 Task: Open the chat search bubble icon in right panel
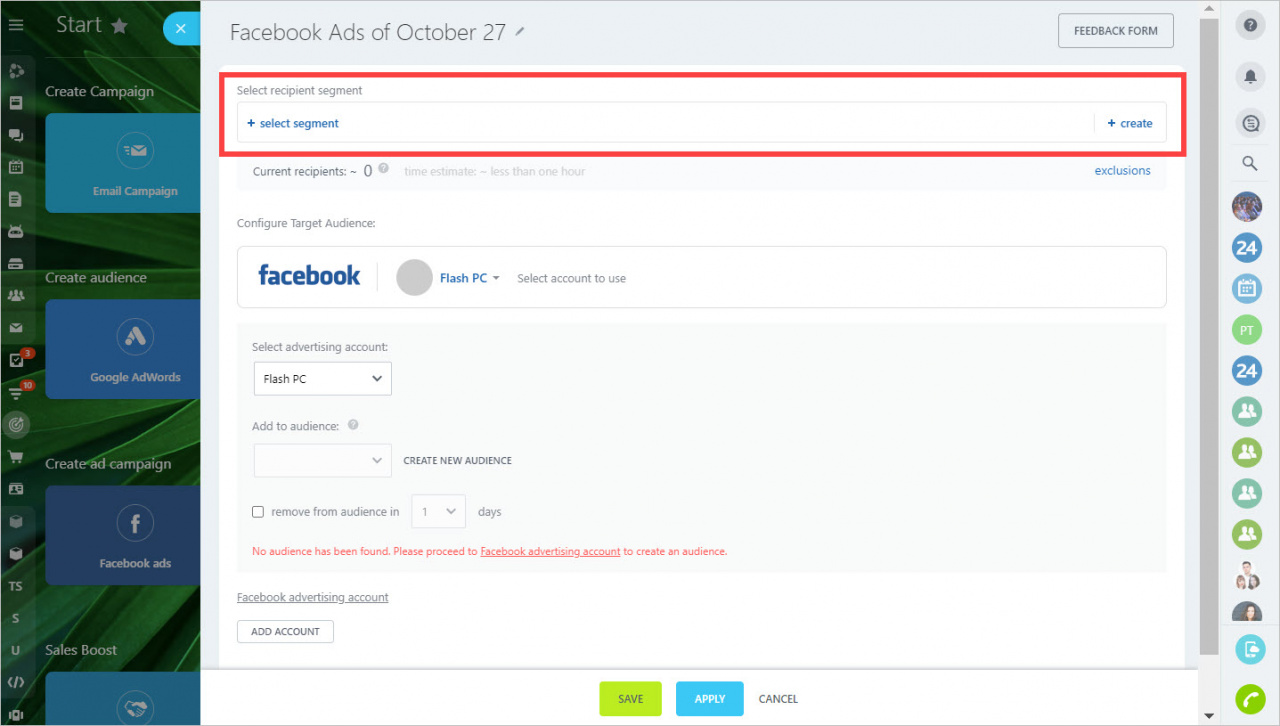pos(1248,123)
